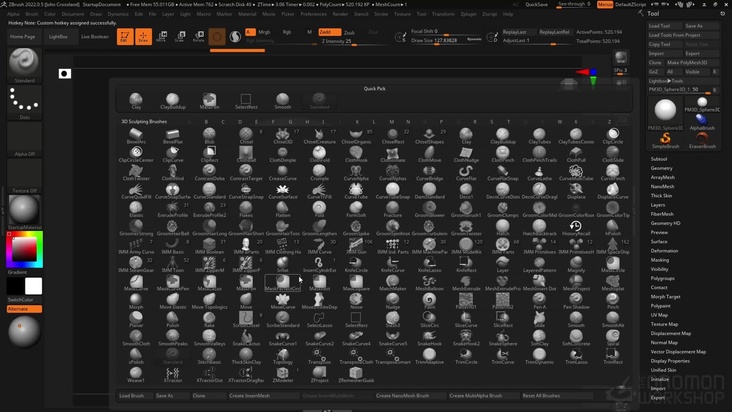Viewport: 732px width, 412px height.
Task: Toggle Edit mode button
Action: point(125,36)
